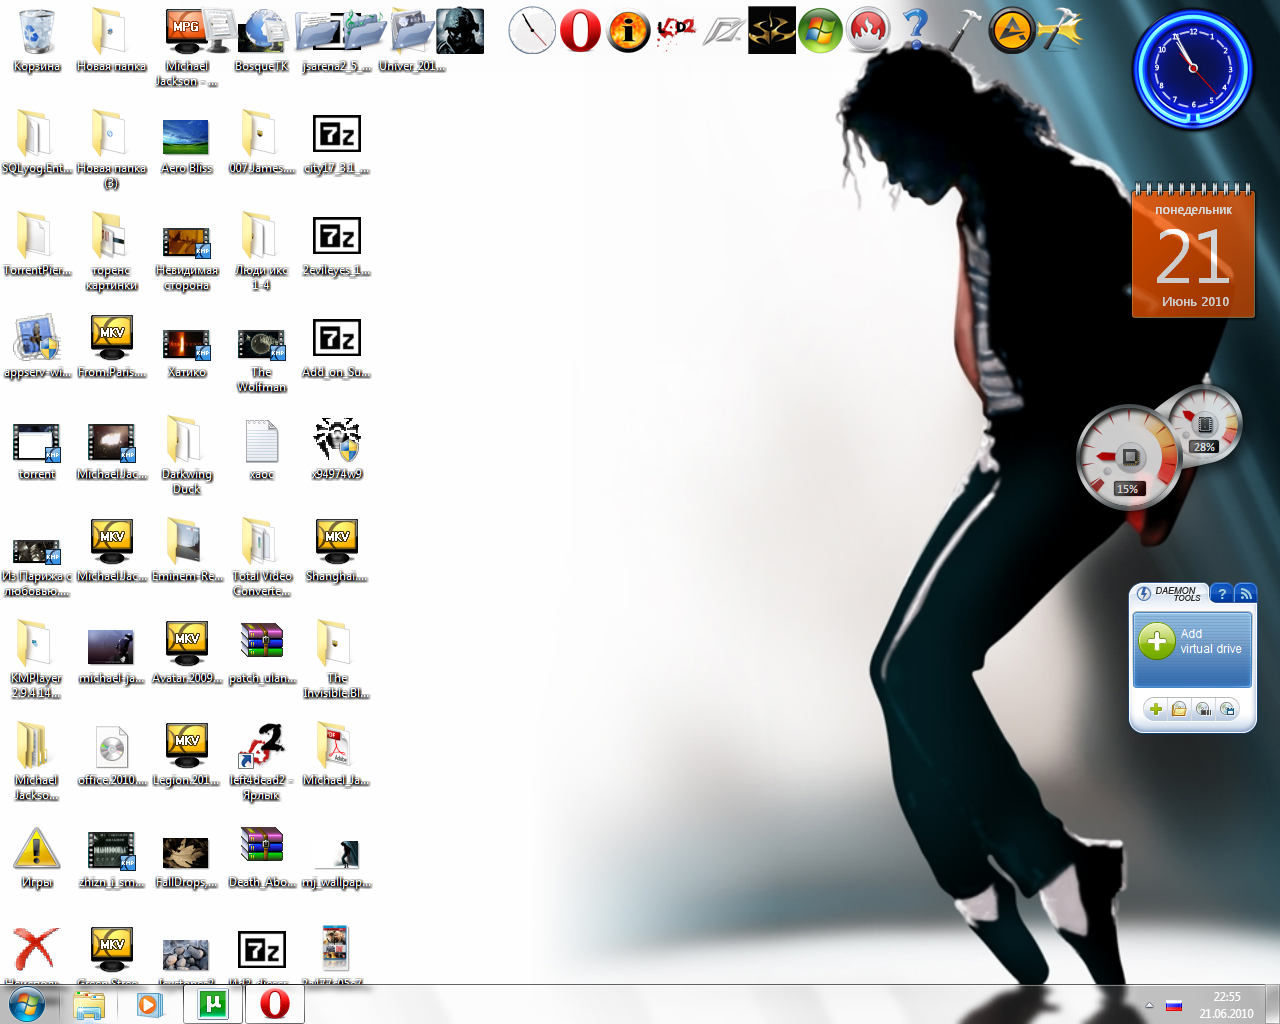Select the city17_31 7z archive
Image resolution: width=1280 pixels, height=1024 pixels.
point(337,143)
